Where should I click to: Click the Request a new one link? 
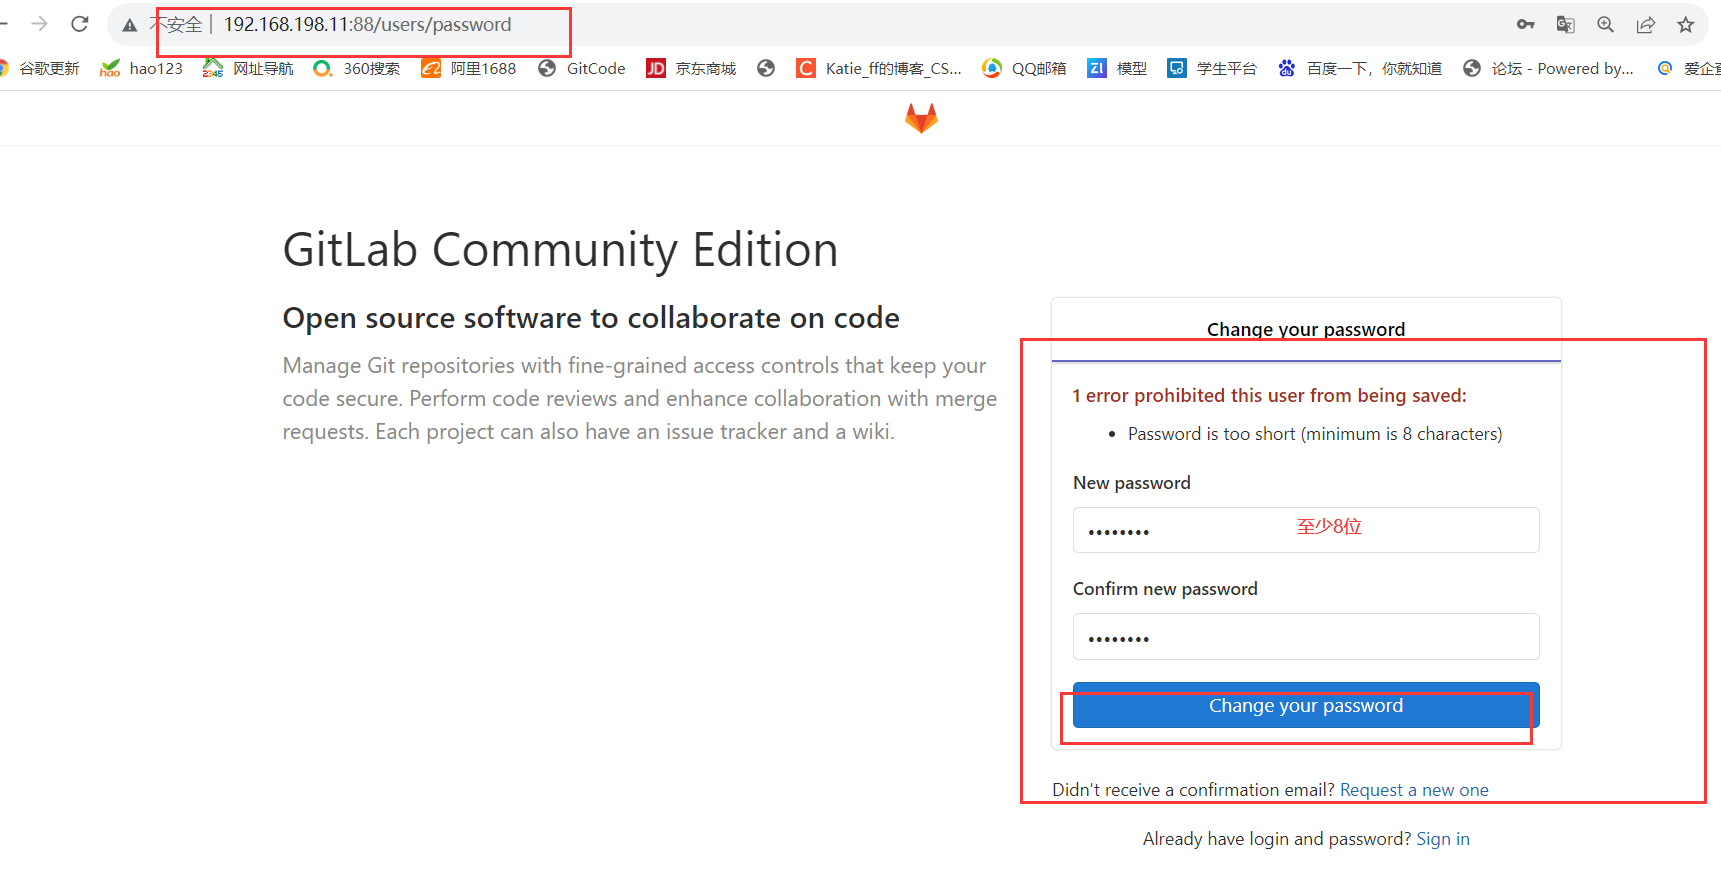pos(1414,790)
